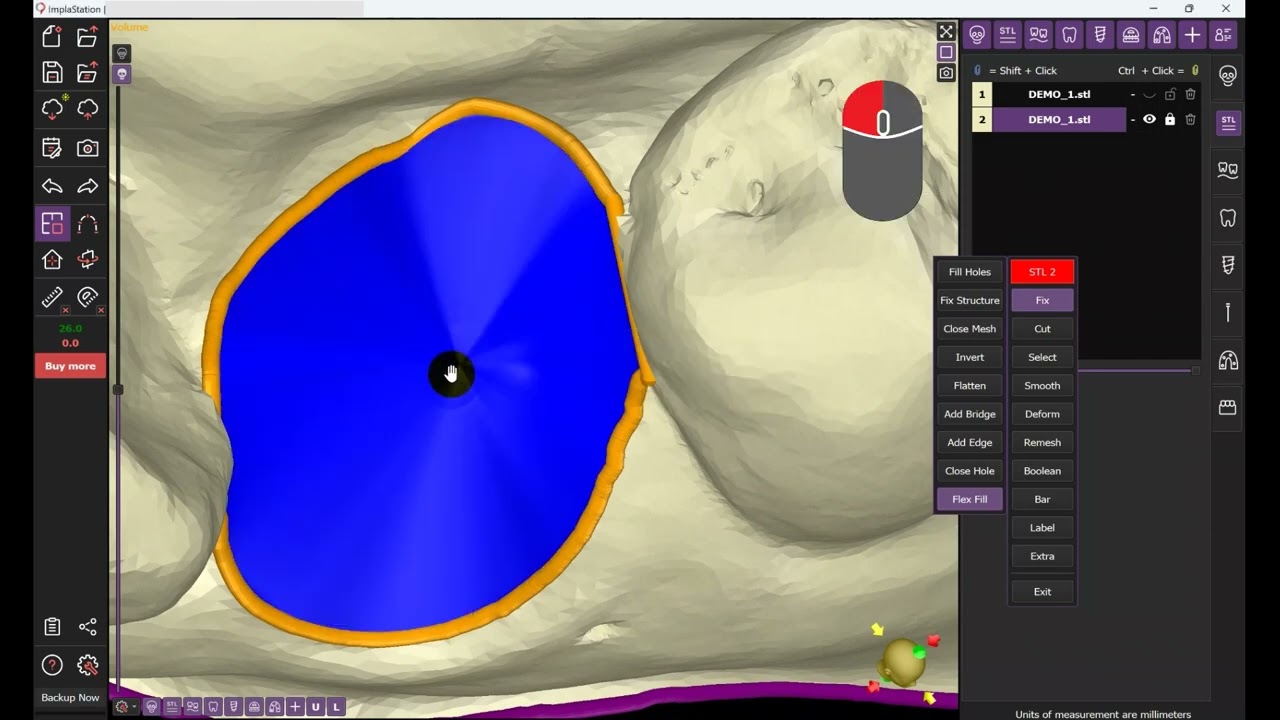Viewport: 1280px width, 720px height.
Task: Show hidden first DEMO_1.stl mesh
Action: point(1149,95)
